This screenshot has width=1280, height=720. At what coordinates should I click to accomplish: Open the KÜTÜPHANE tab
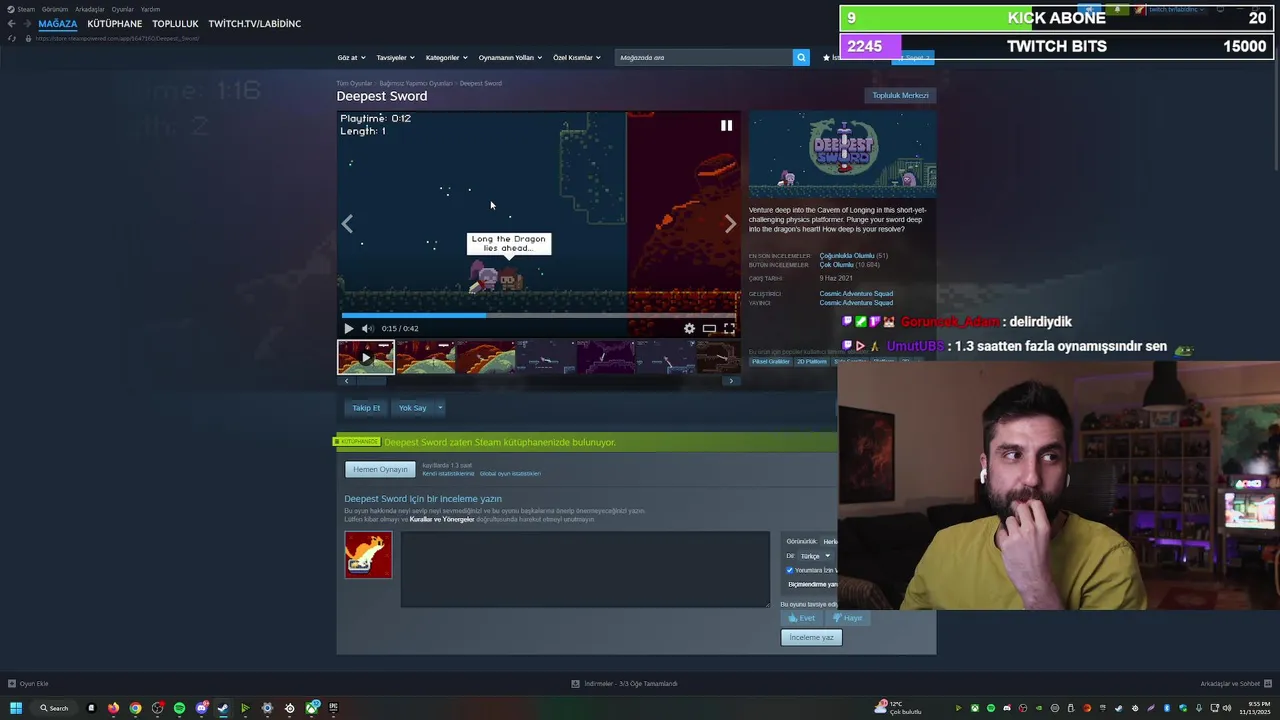(x=115, y=23)
